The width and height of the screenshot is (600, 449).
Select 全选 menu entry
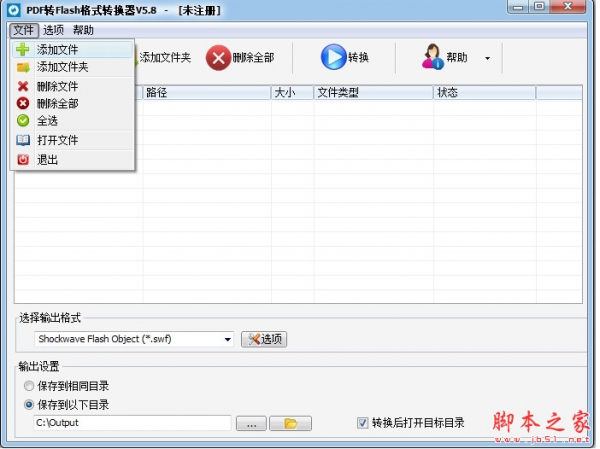[73, 121]
